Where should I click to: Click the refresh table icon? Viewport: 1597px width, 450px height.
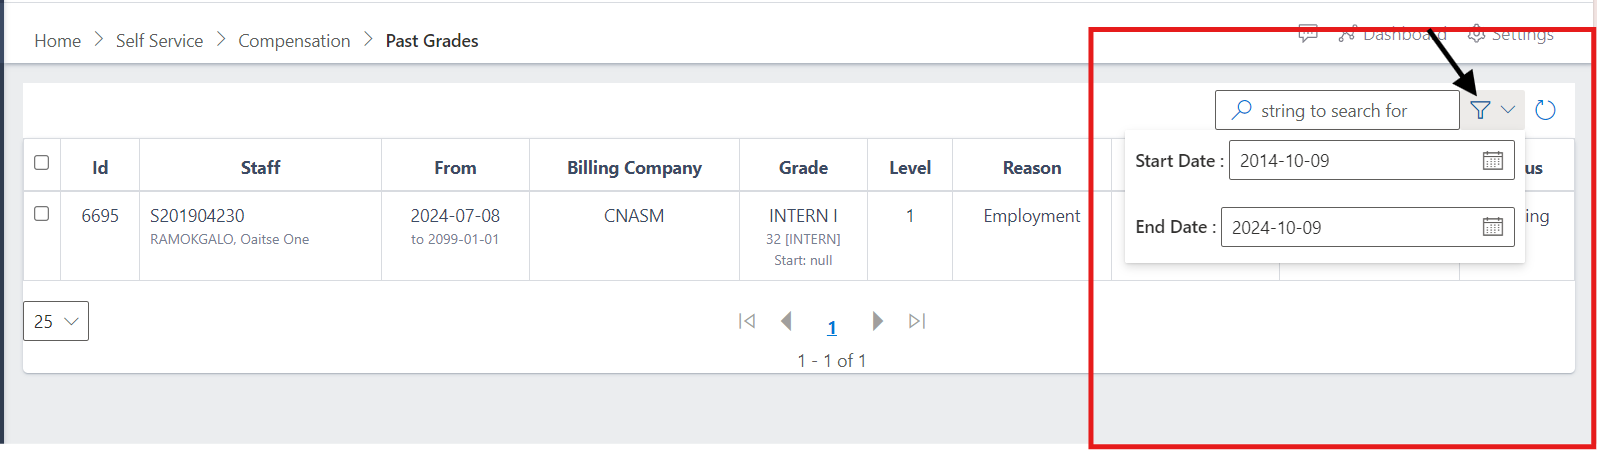tap(1545, 110)
